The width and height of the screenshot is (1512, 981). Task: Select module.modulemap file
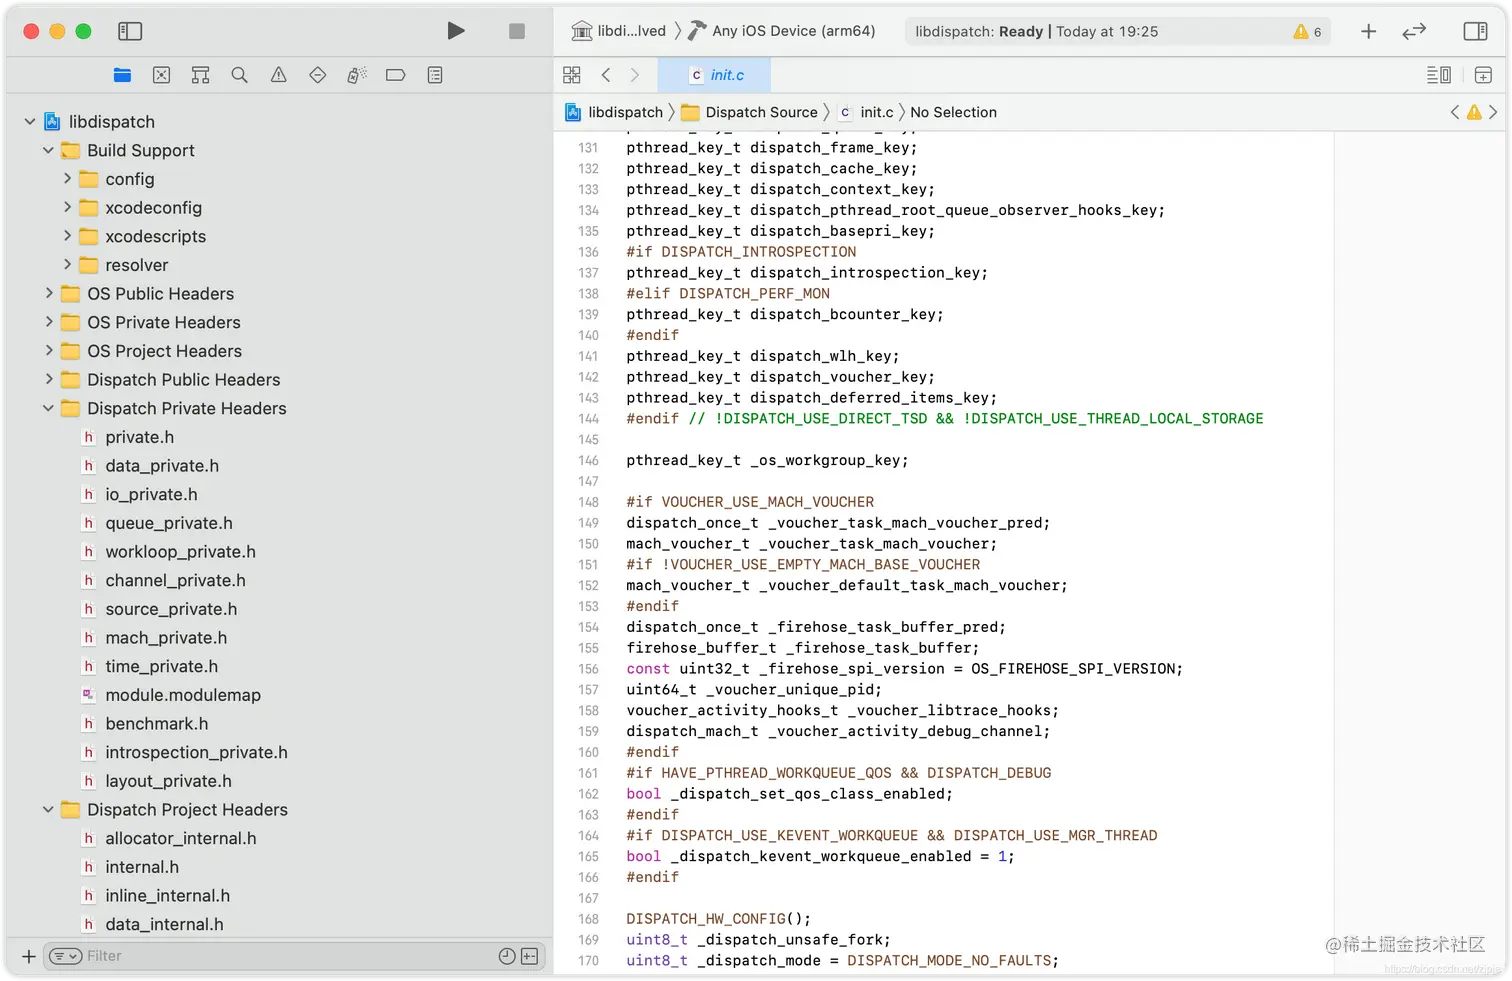pos(183,695)
